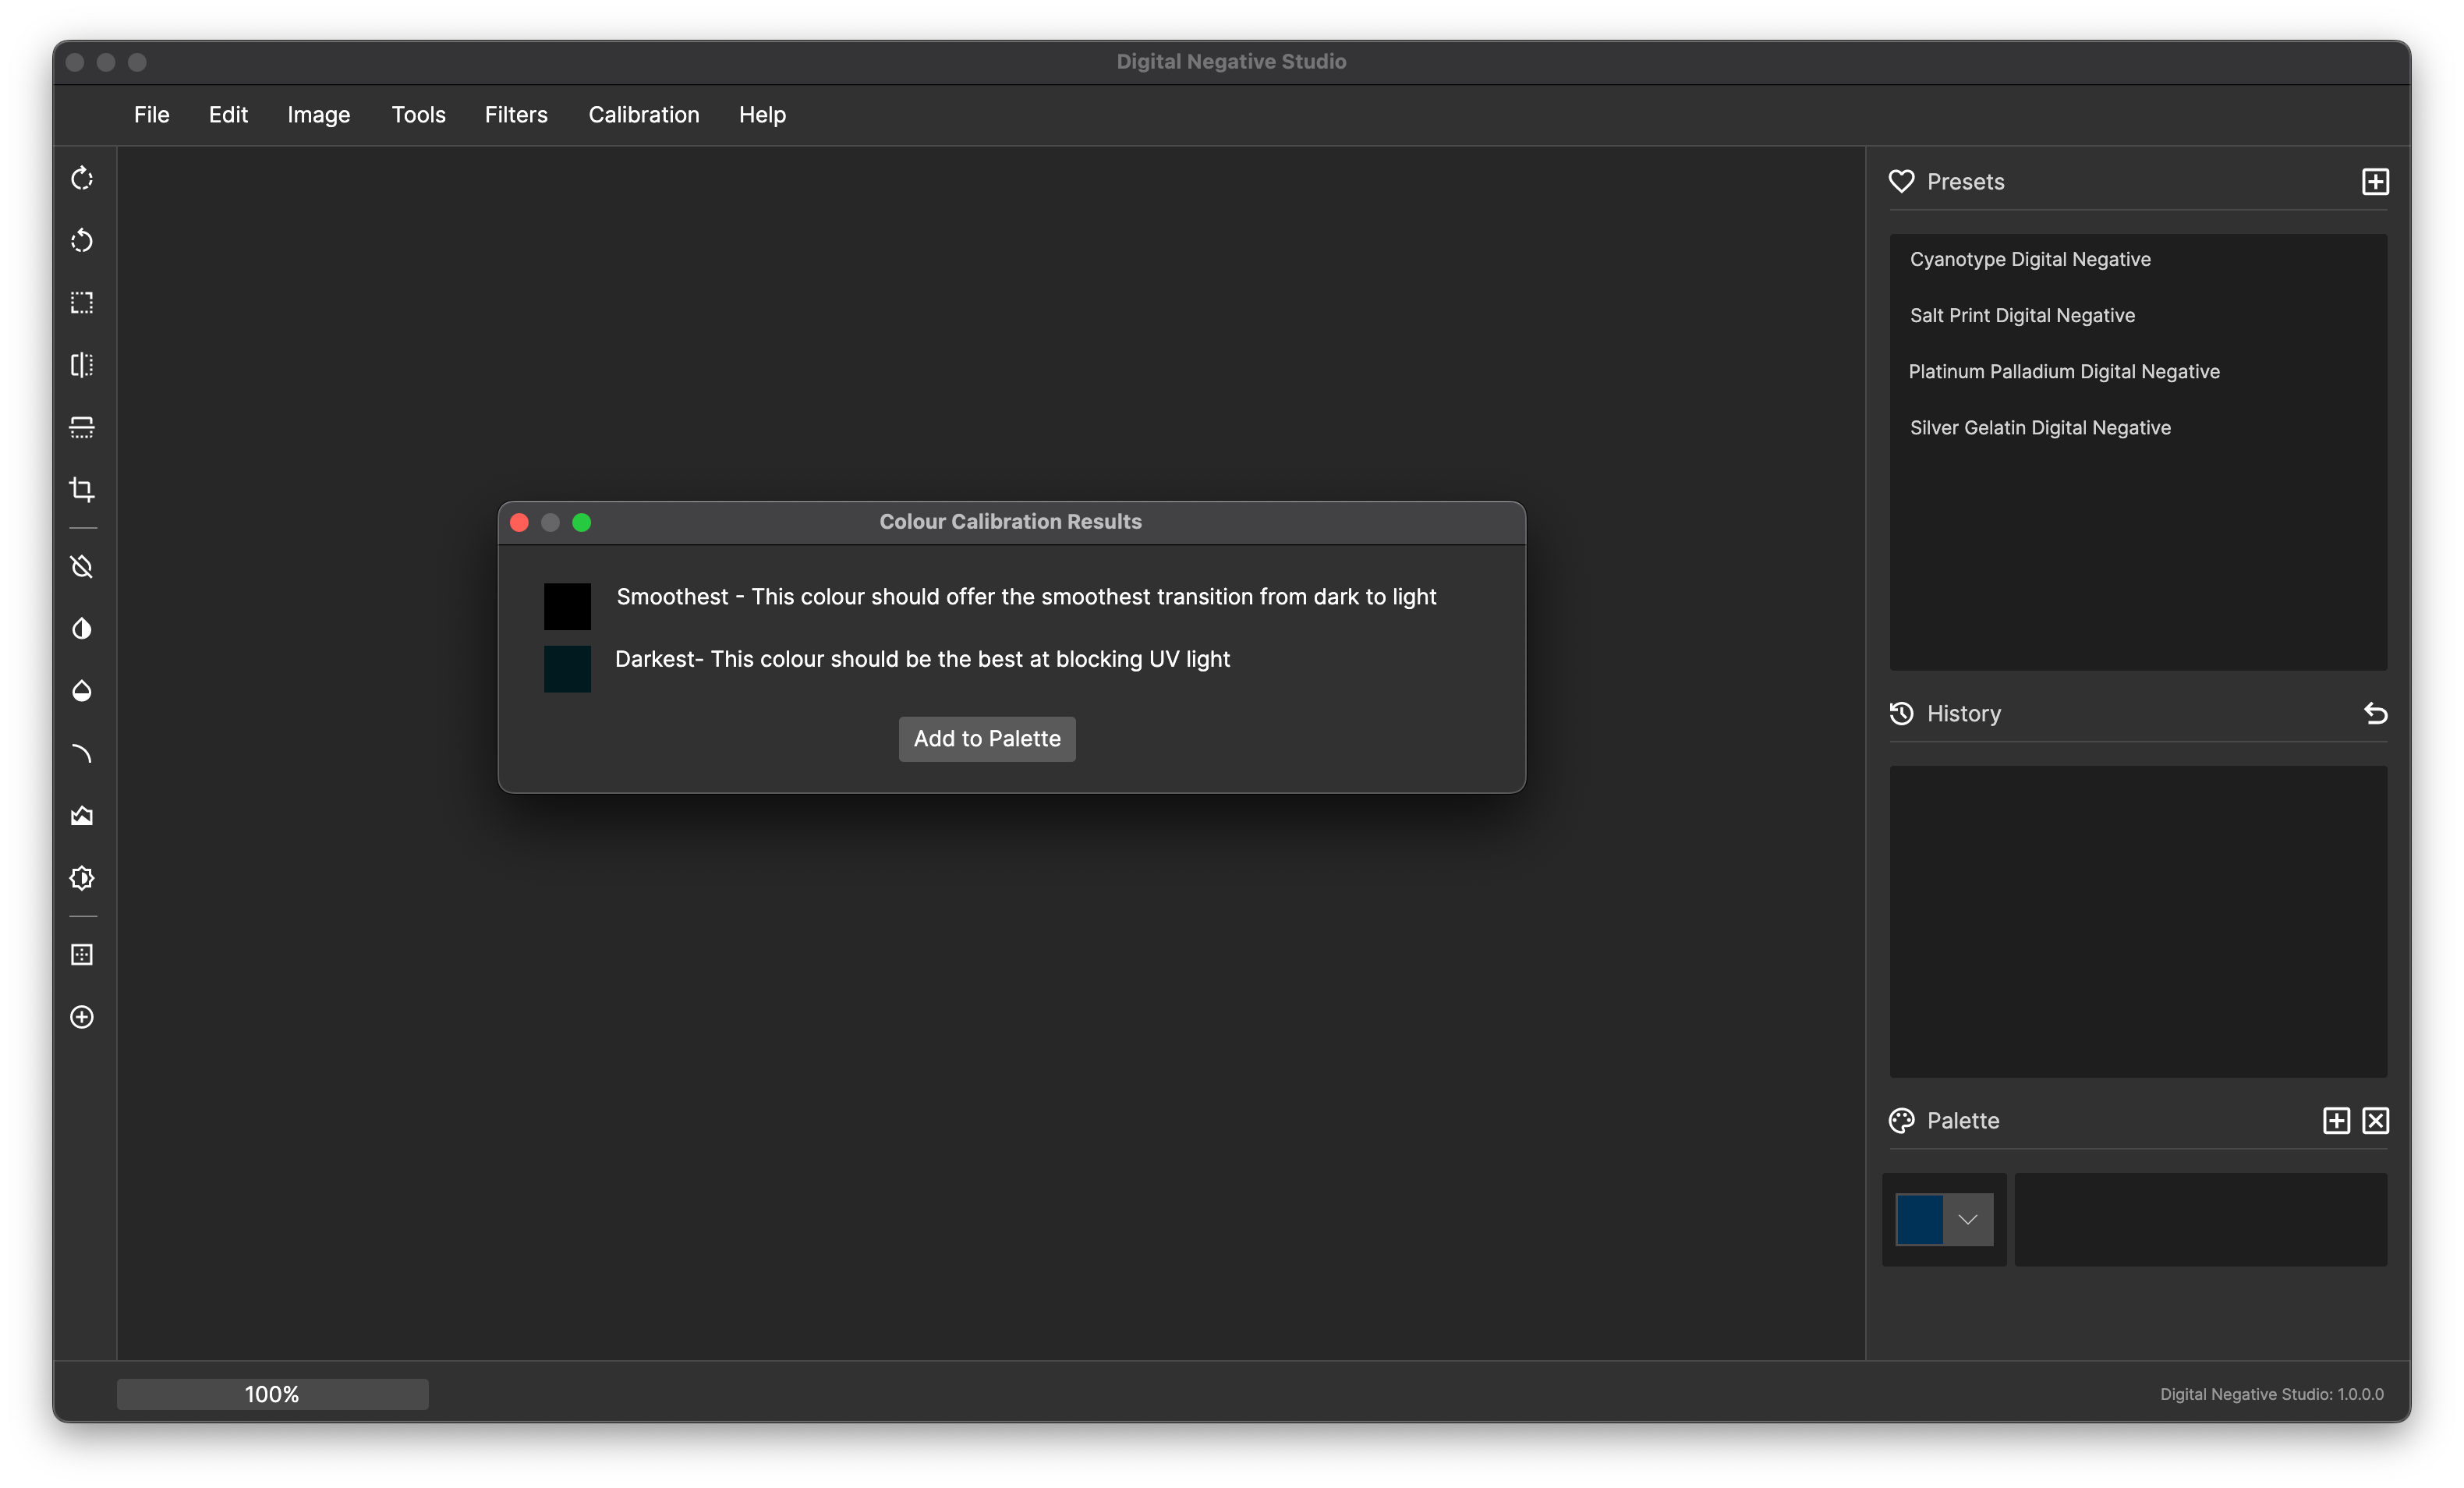Viewport: 2464px width, 1488px height.
Task: Click Add to Palette button
Action: point(987,738)
